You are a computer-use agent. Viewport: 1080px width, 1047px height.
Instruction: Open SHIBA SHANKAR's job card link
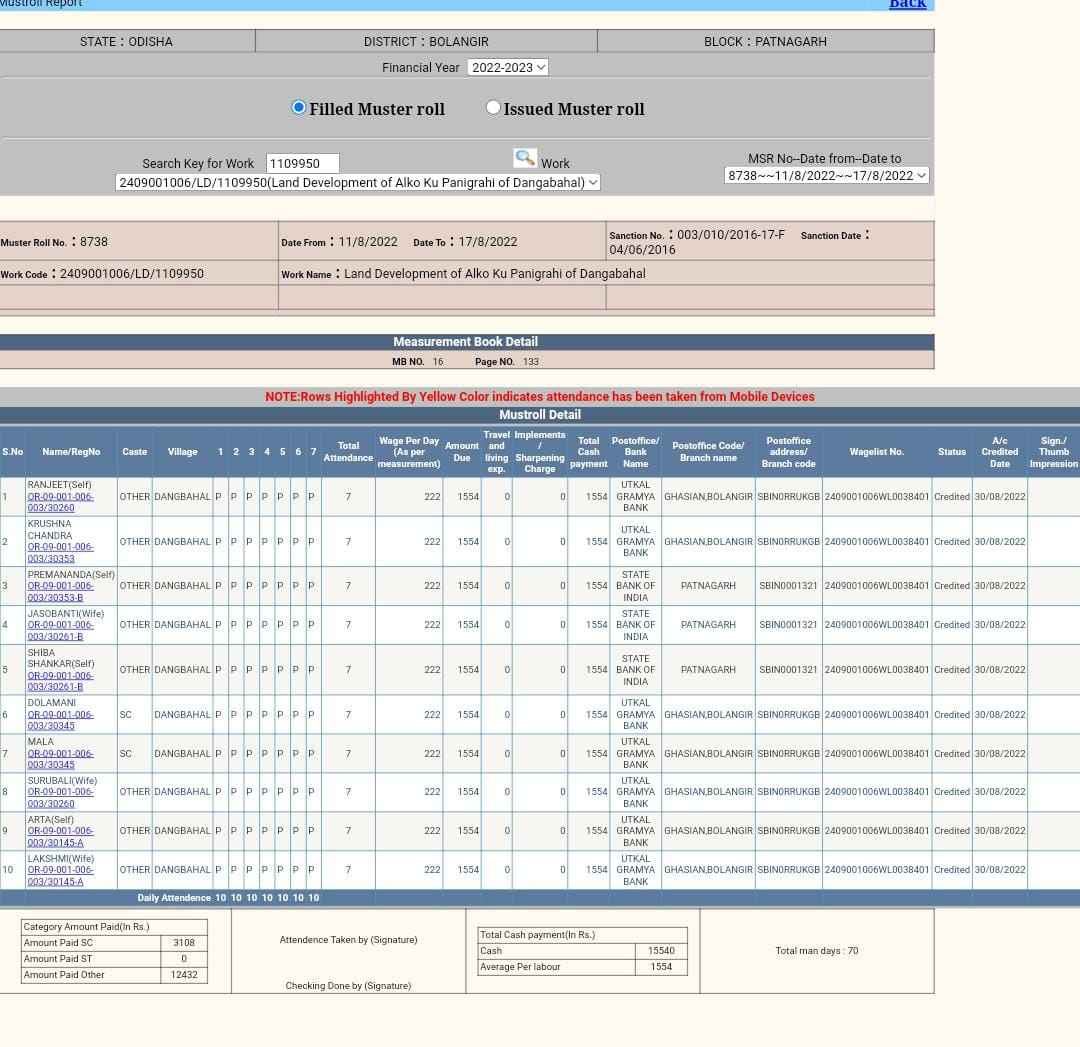tap(61, 681)
